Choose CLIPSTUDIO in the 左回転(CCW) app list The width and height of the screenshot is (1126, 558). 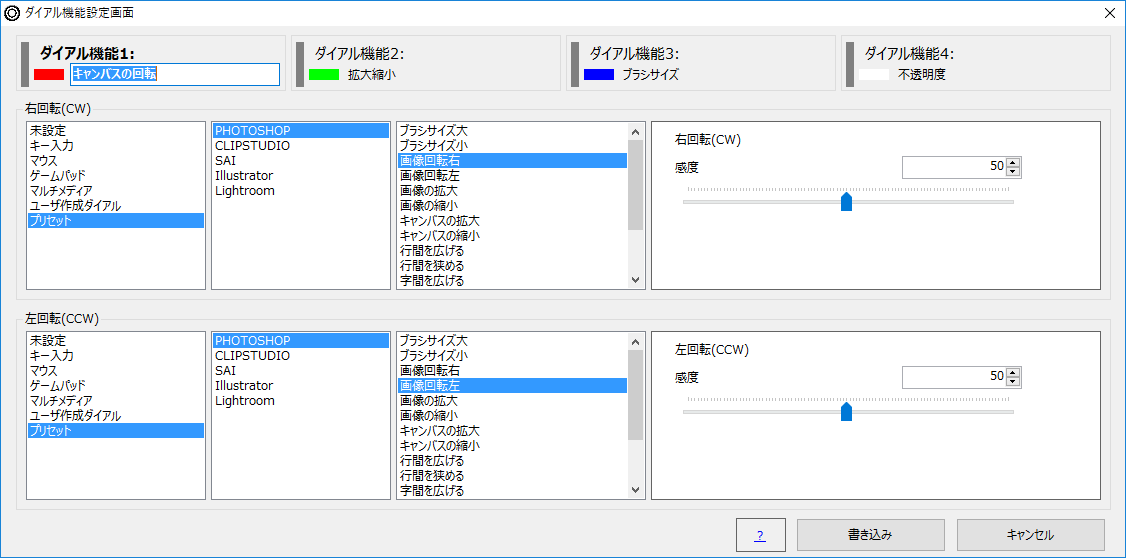(301, 355)
